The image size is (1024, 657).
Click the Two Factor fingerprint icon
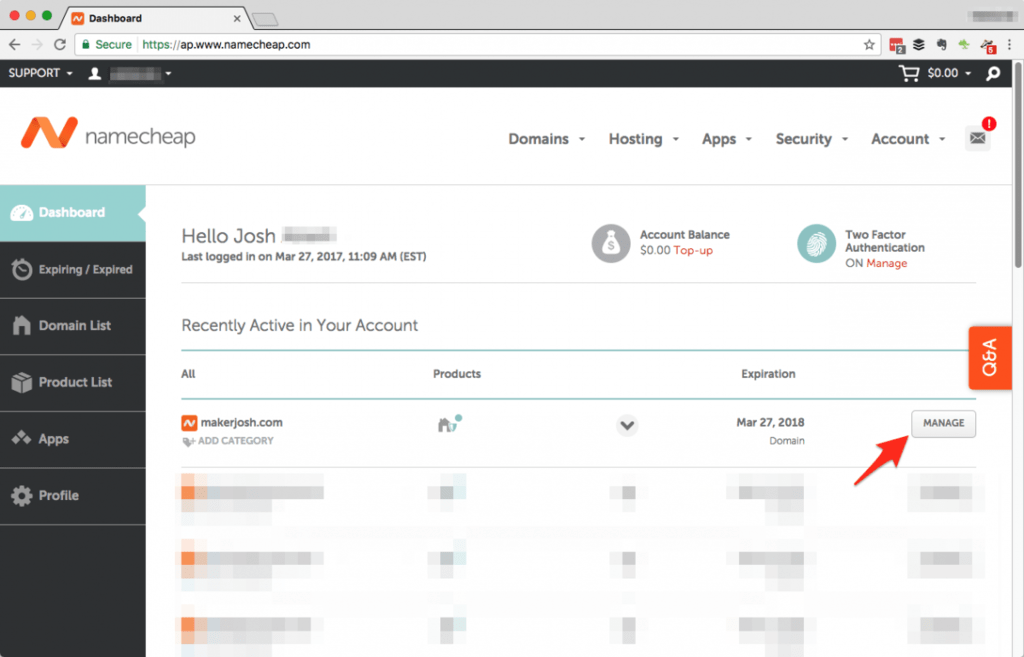coord(816,243)
